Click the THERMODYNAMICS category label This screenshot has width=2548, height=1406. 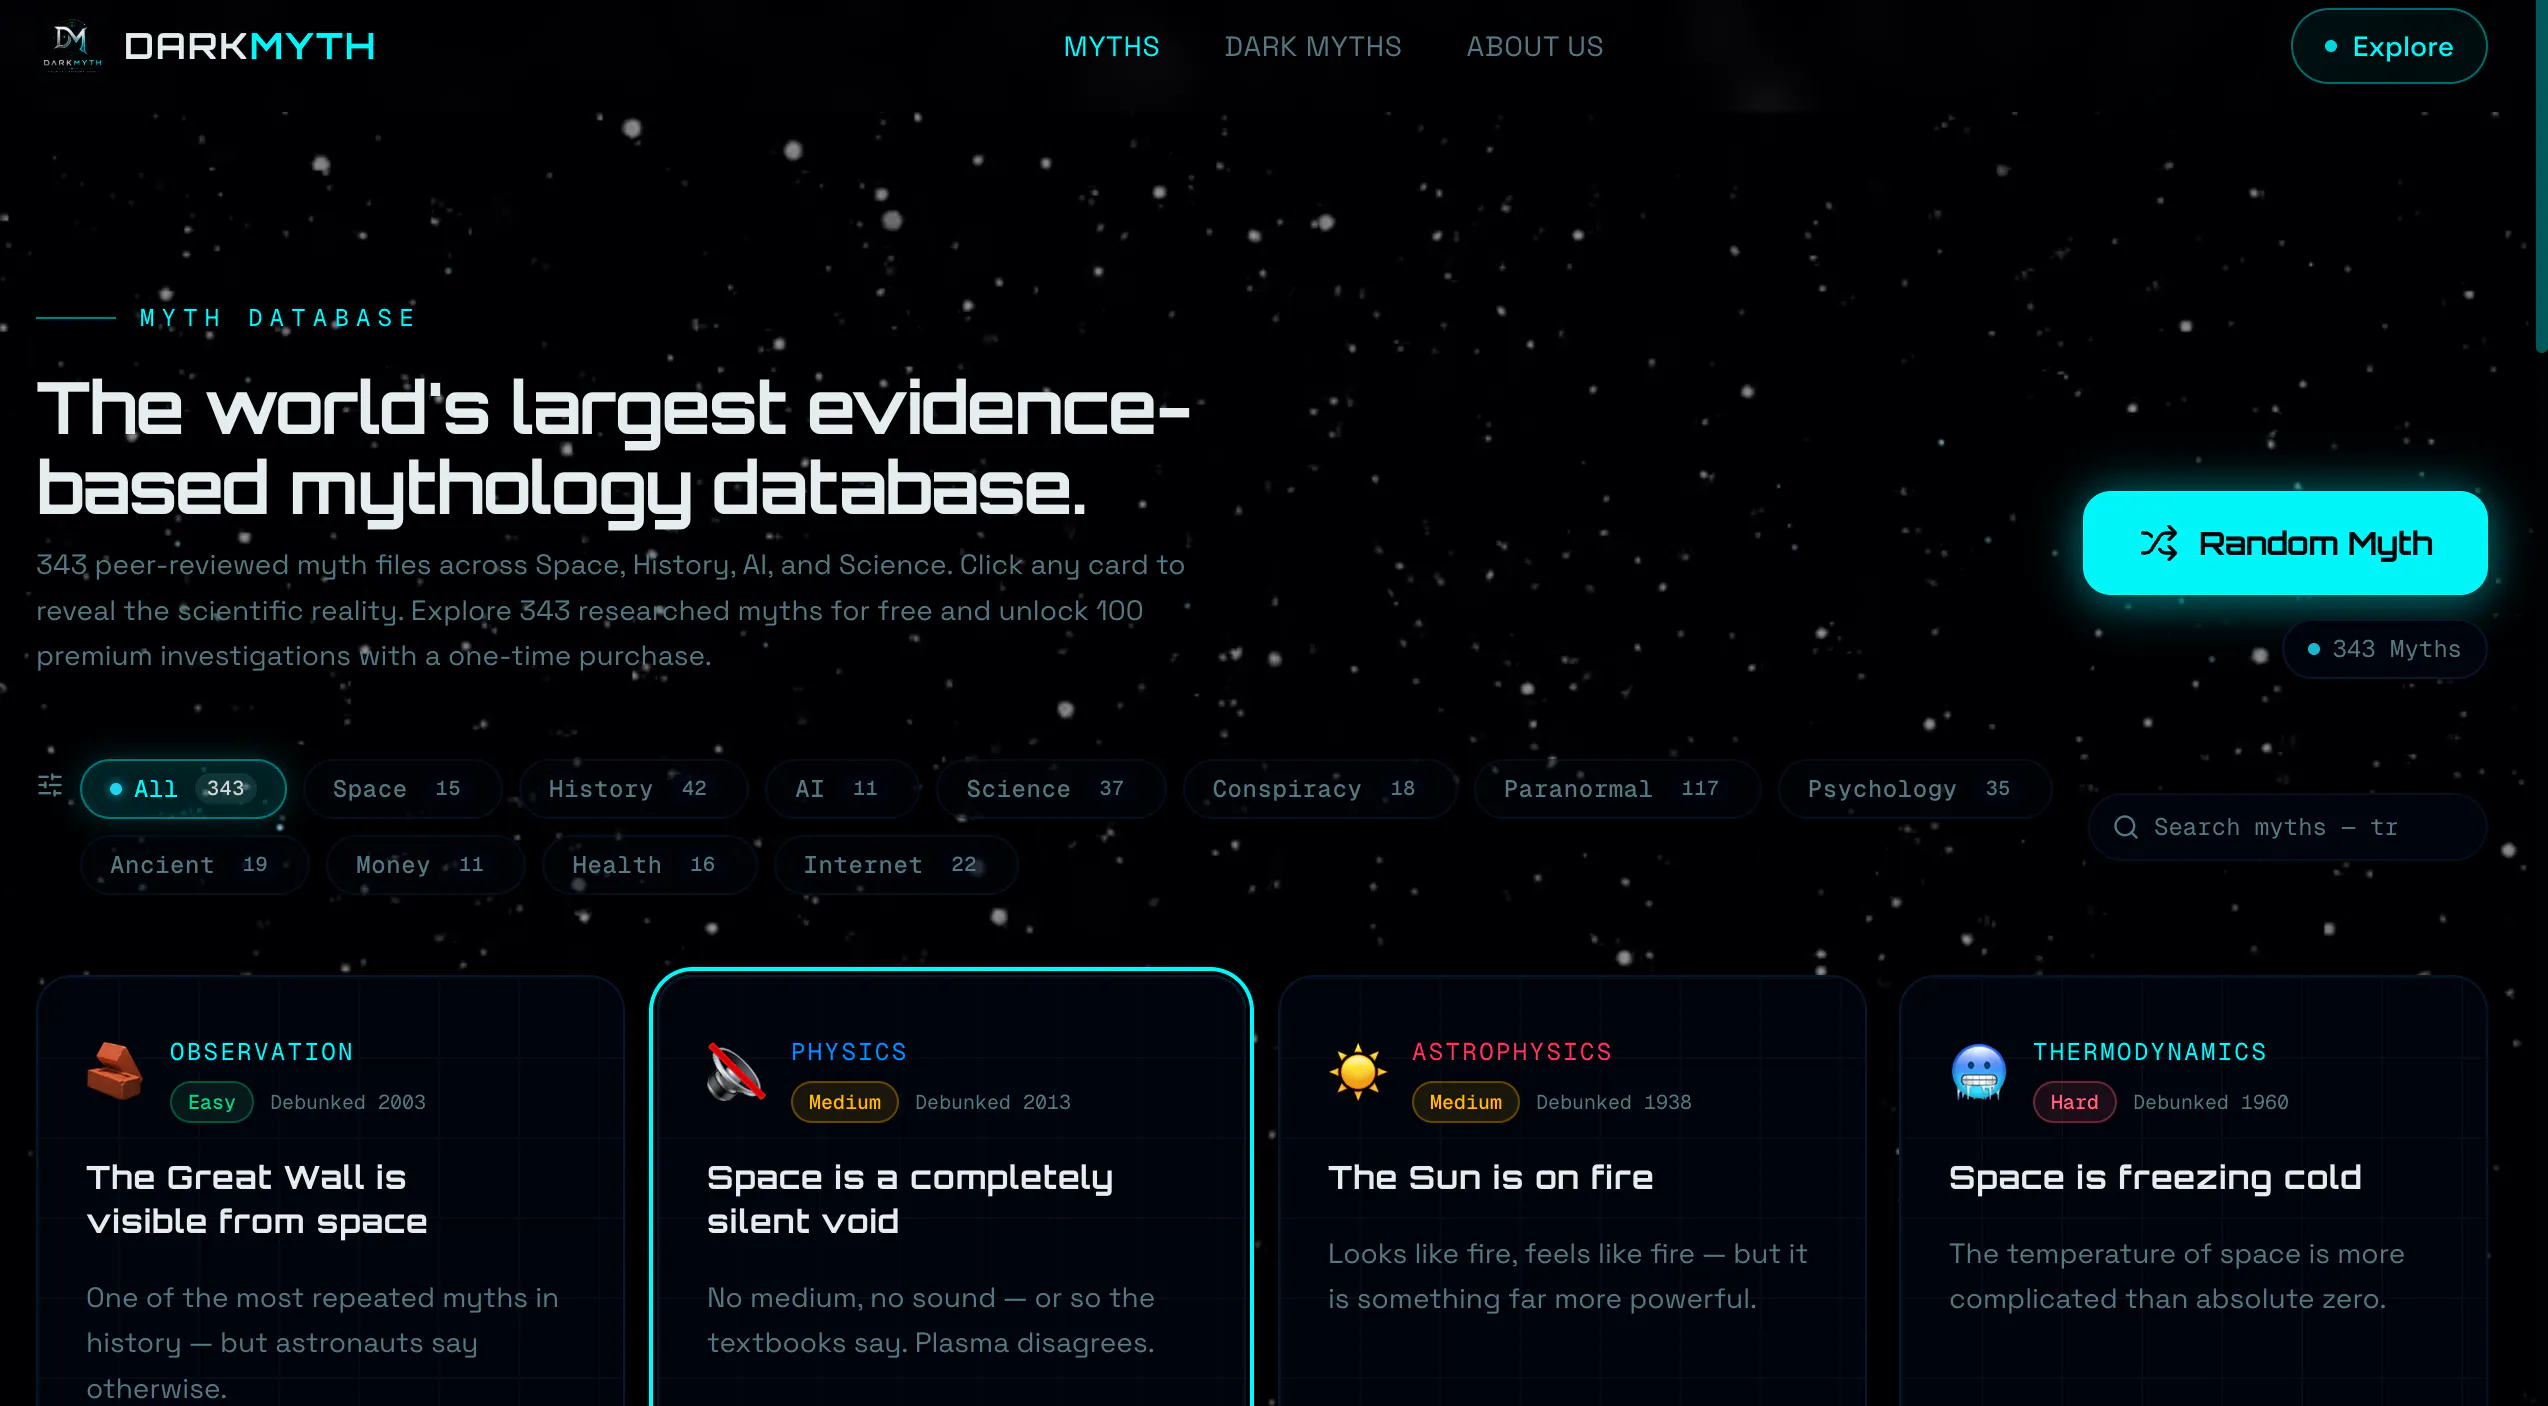(2150, 1052)
